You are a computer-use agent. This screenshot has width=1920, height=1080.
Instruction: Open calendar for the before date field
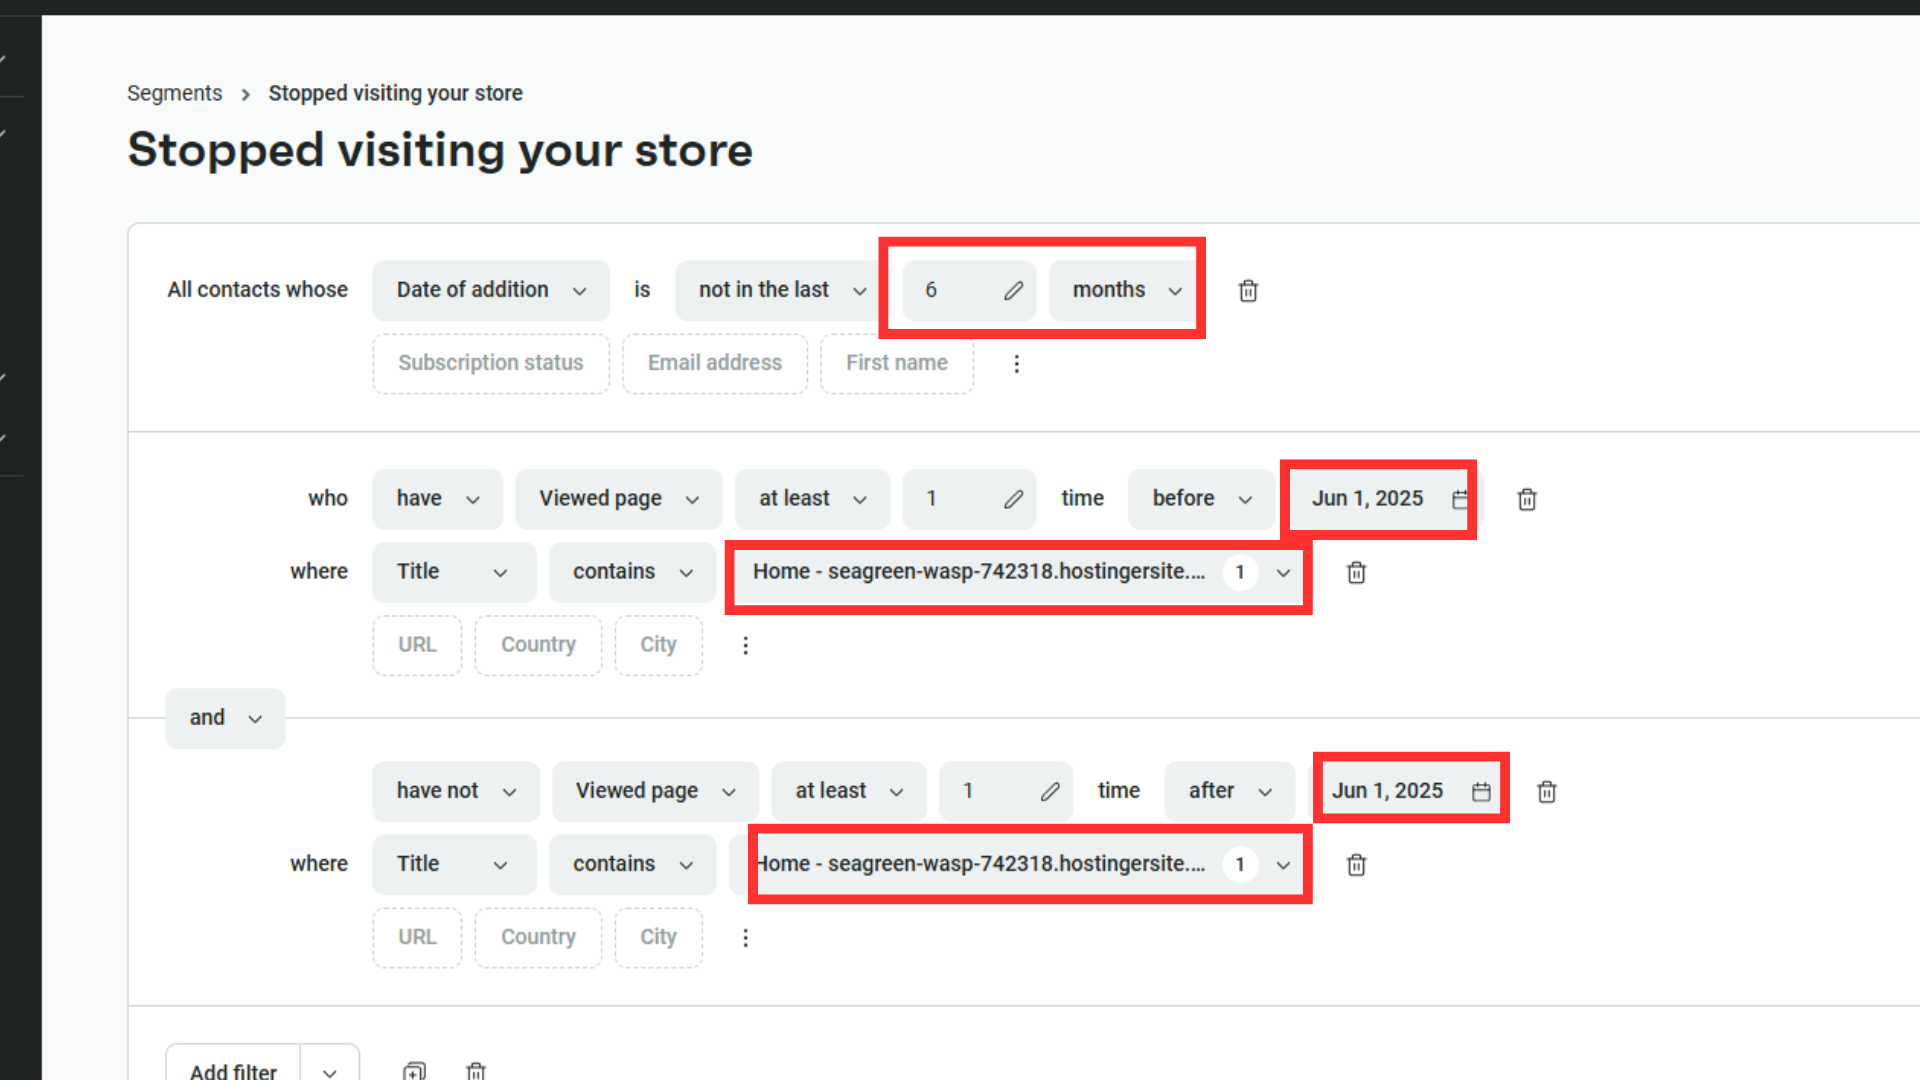click(x=1460, y=499)
